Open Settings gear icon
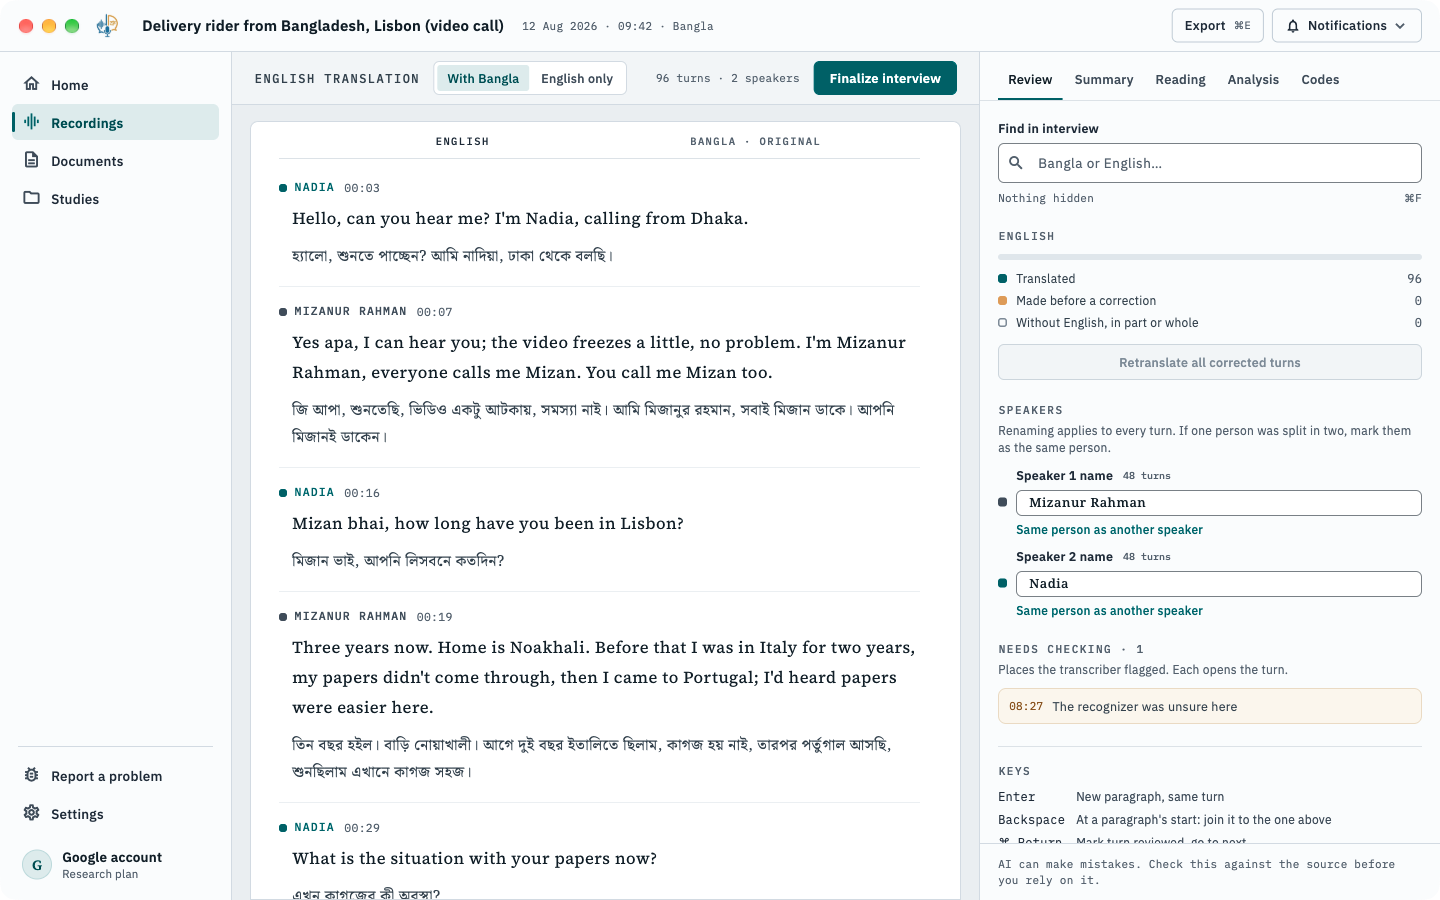This screenshot has height=900, width=1440. (x=32, y=813)
